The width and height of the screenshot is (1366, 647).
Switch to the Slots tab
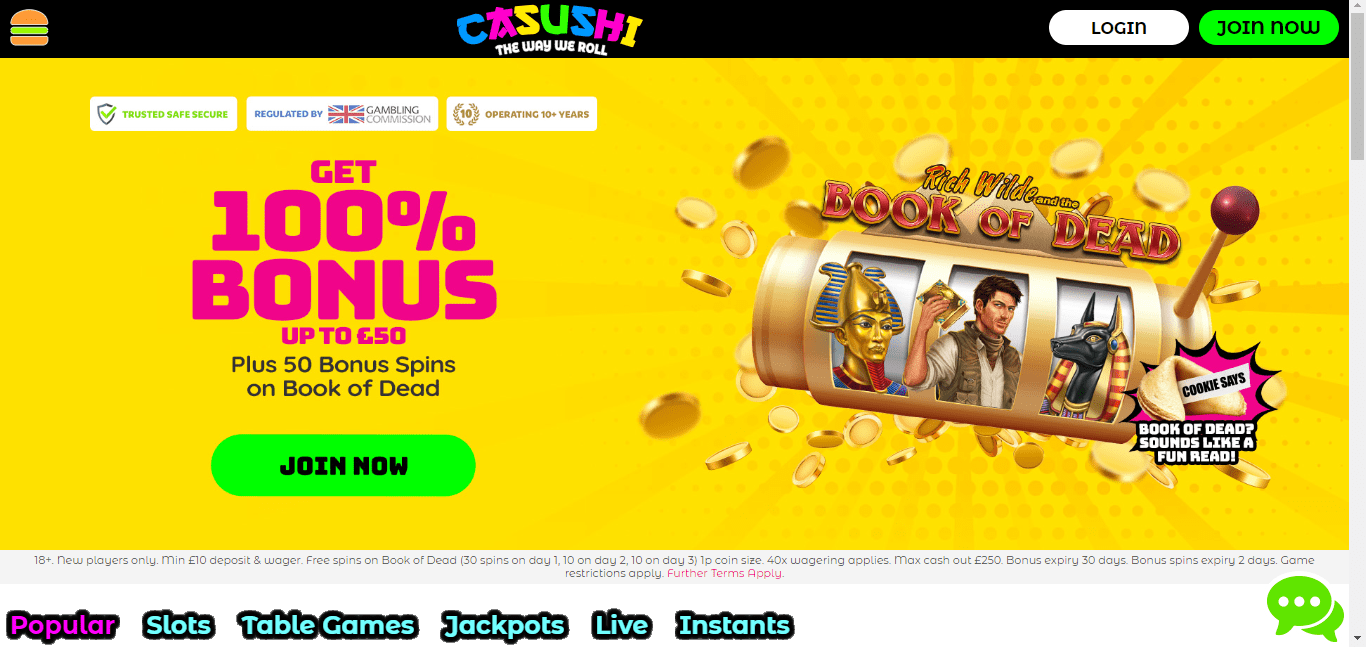tap(178, 626)
